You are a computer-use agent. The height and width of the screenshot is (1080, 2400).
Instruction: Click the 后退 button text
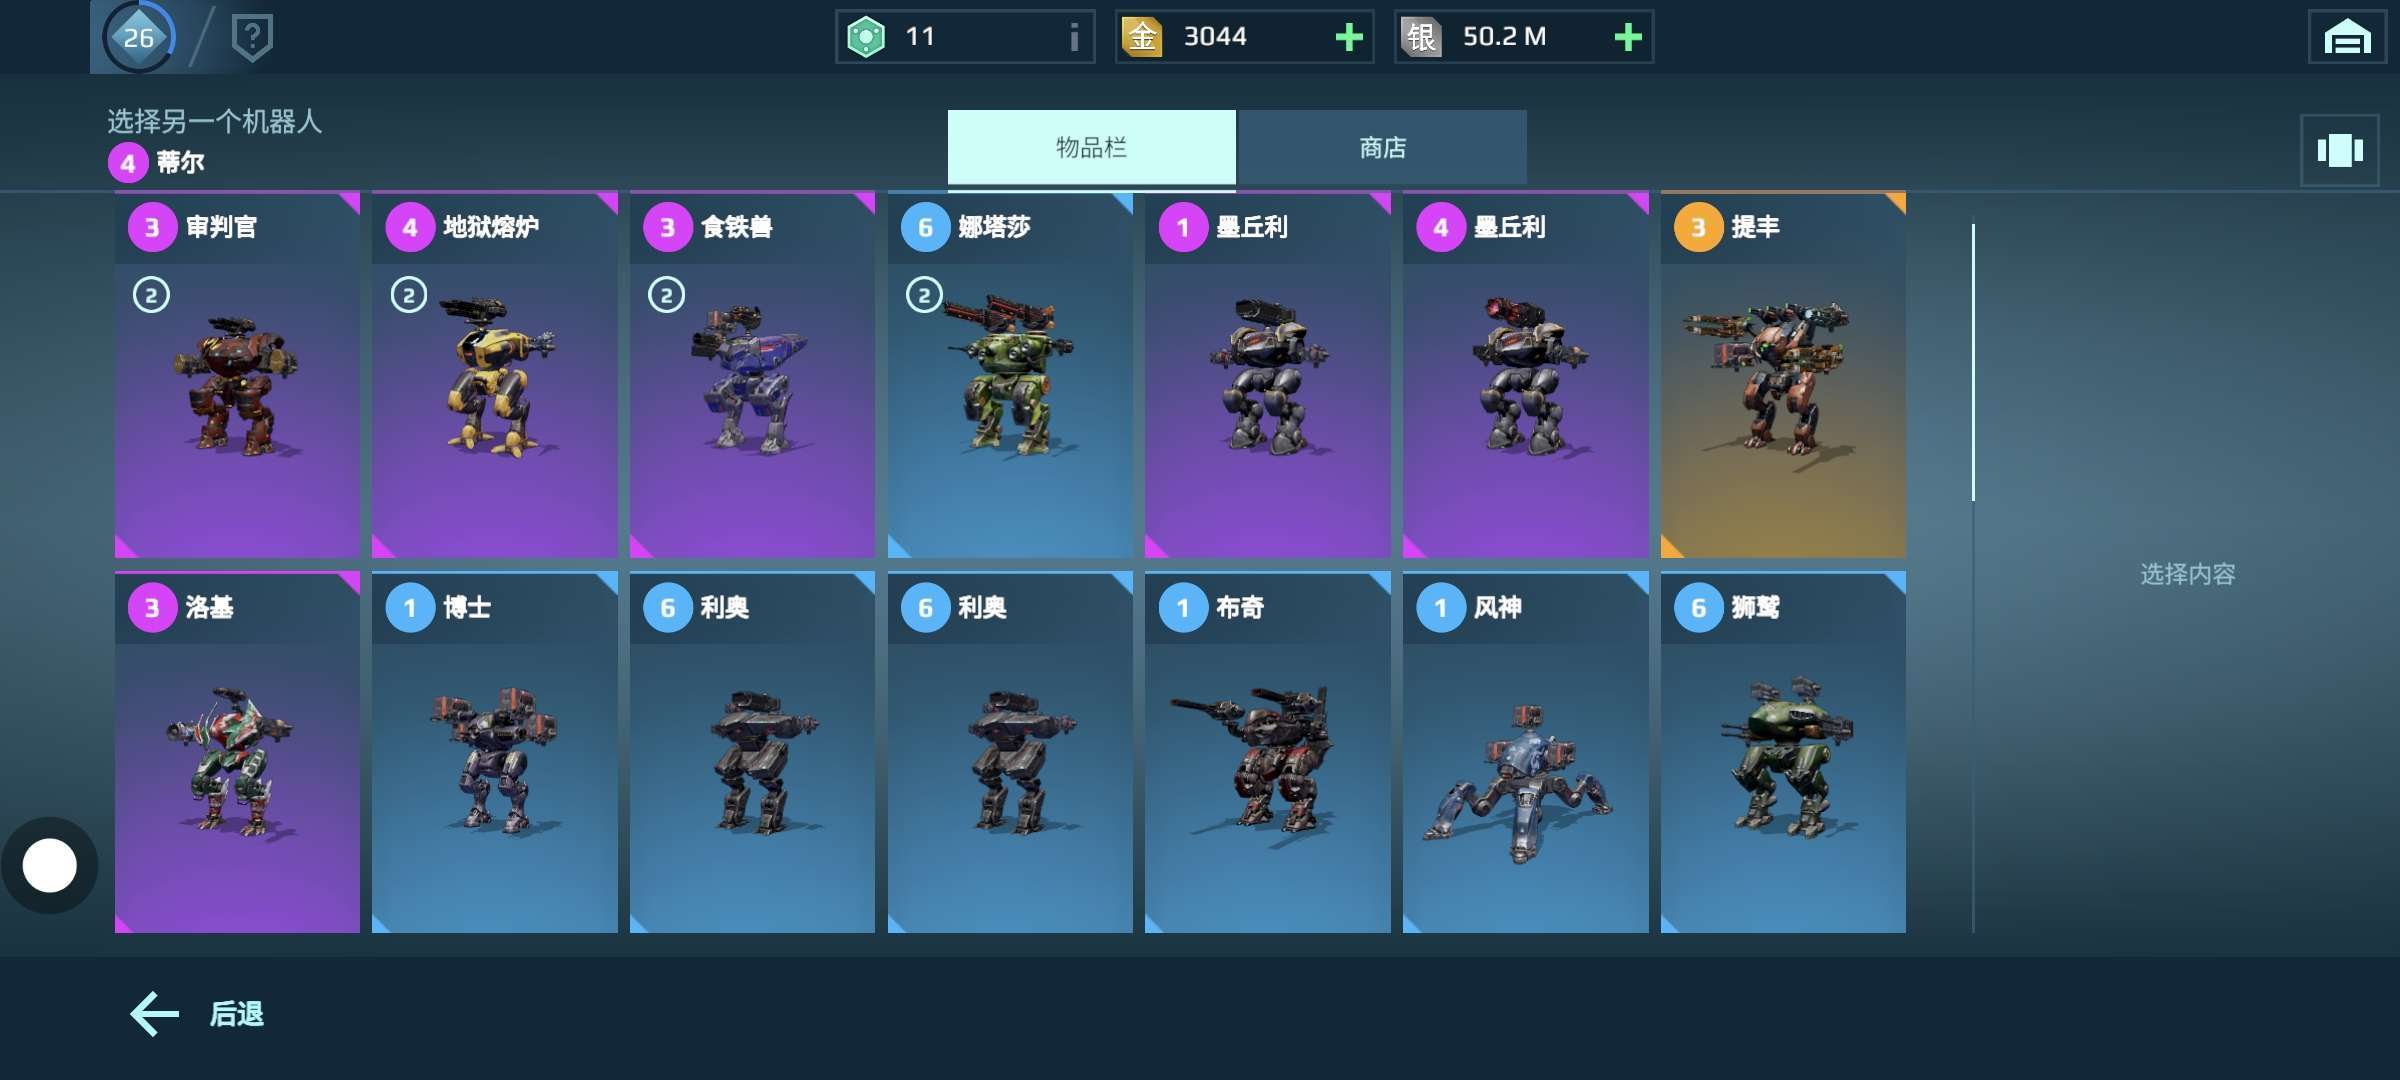click(237, 1014)
